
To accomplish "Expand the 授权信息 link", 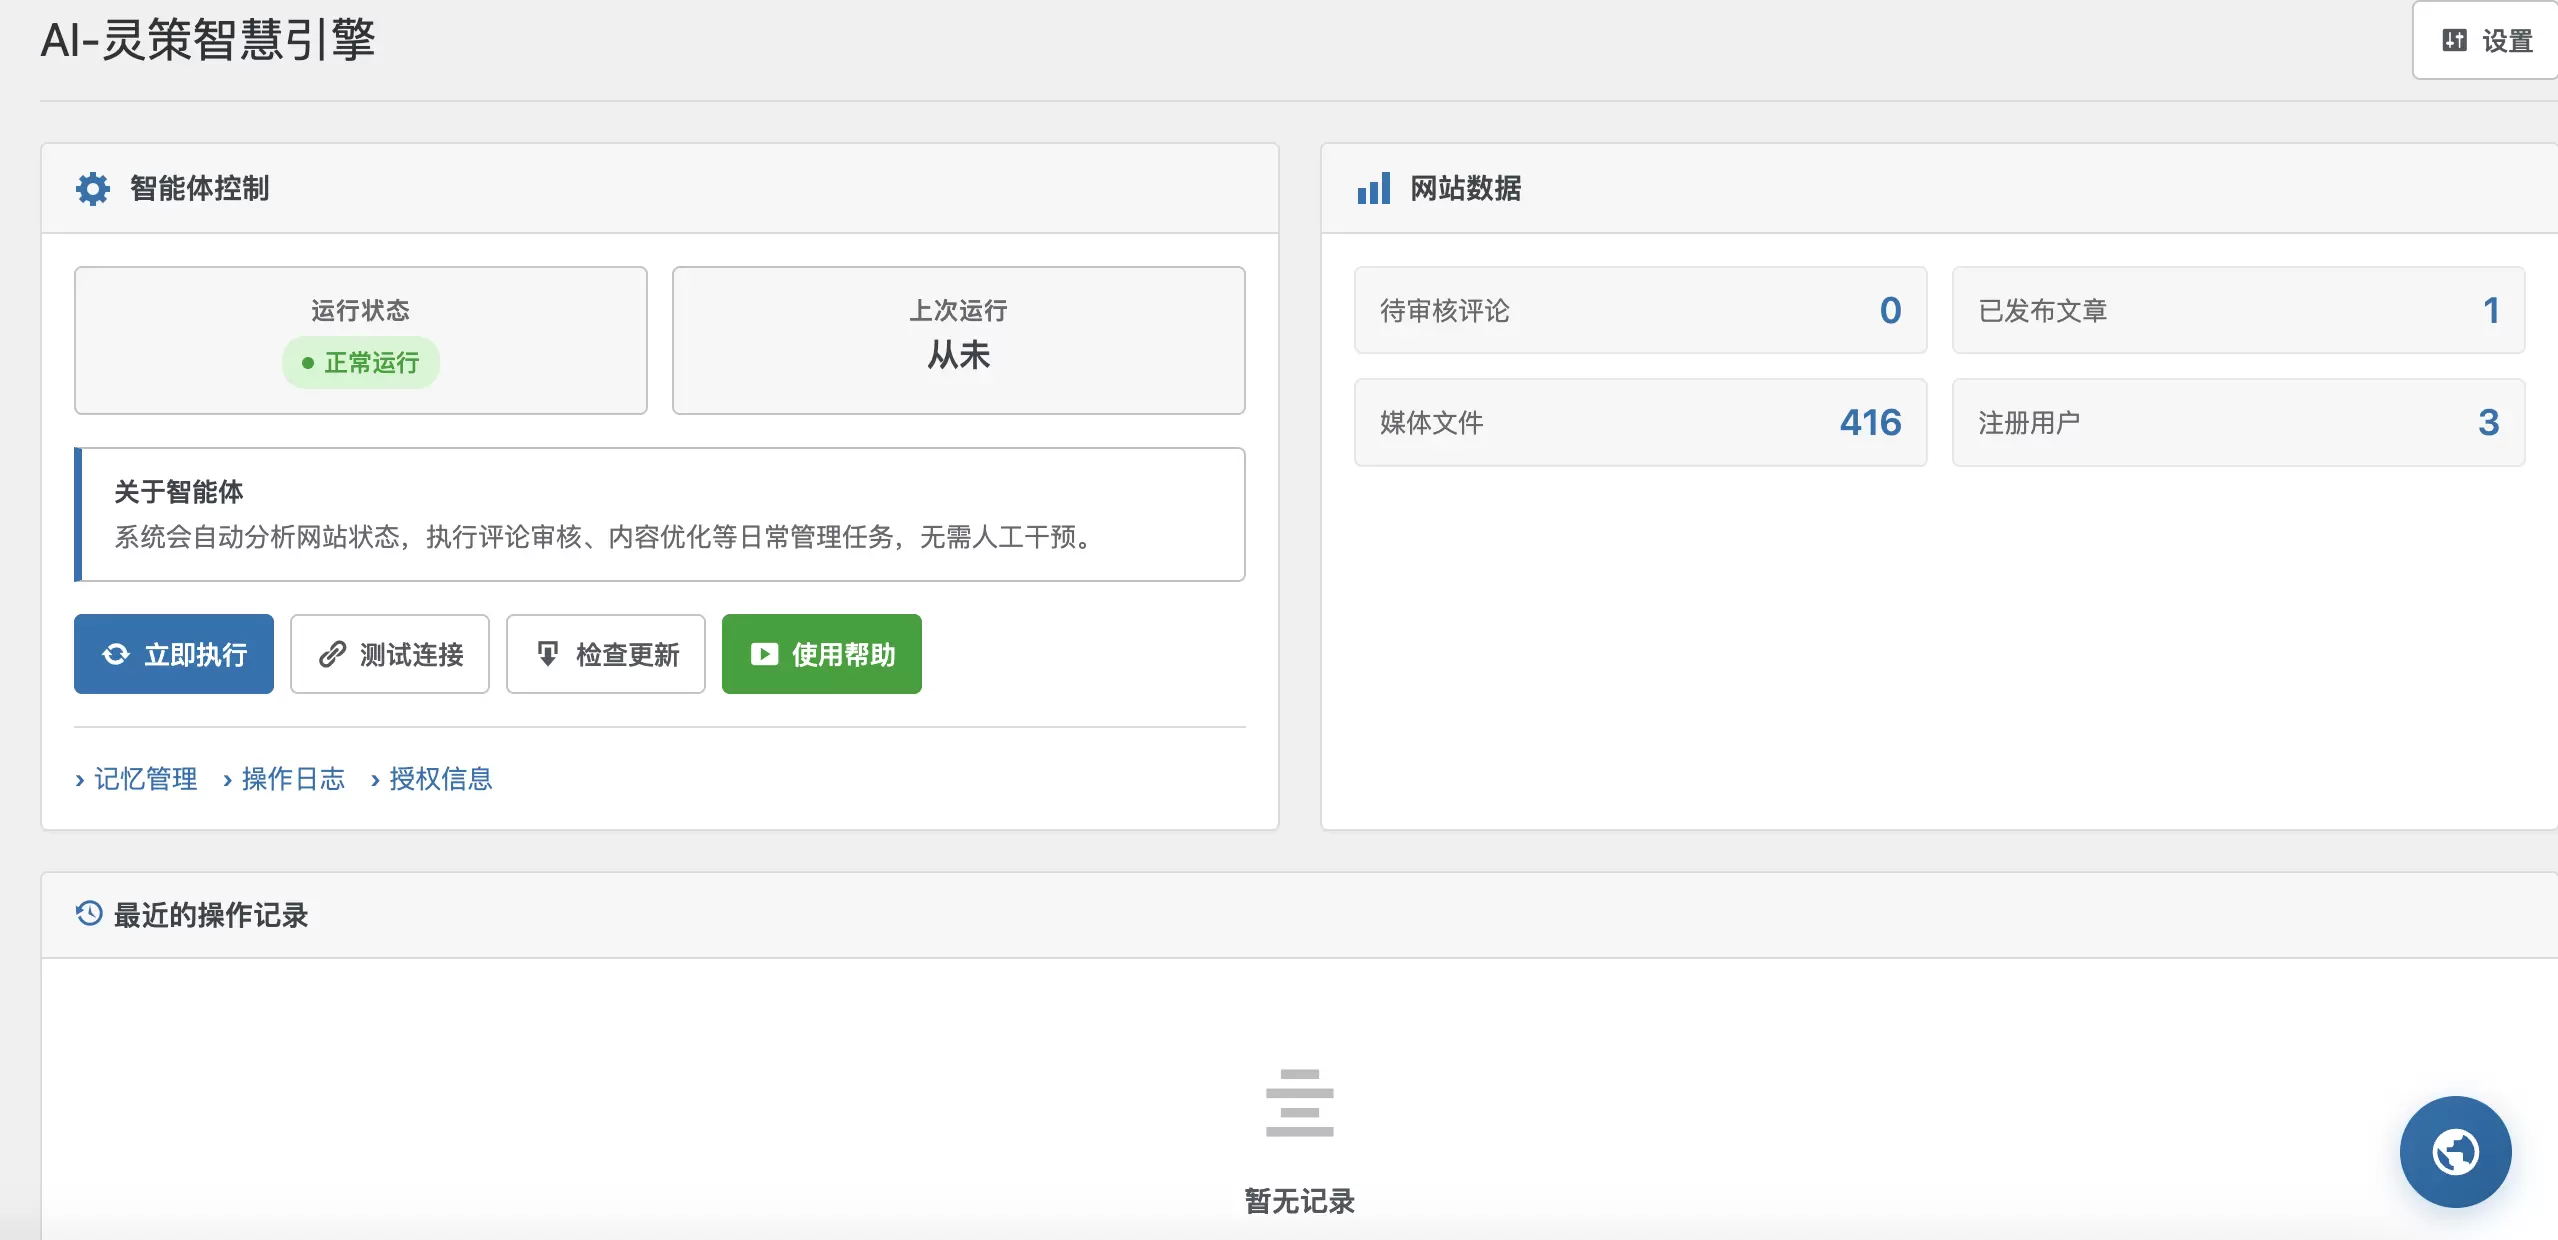I will pyautogui.click(x=432, y=779).
